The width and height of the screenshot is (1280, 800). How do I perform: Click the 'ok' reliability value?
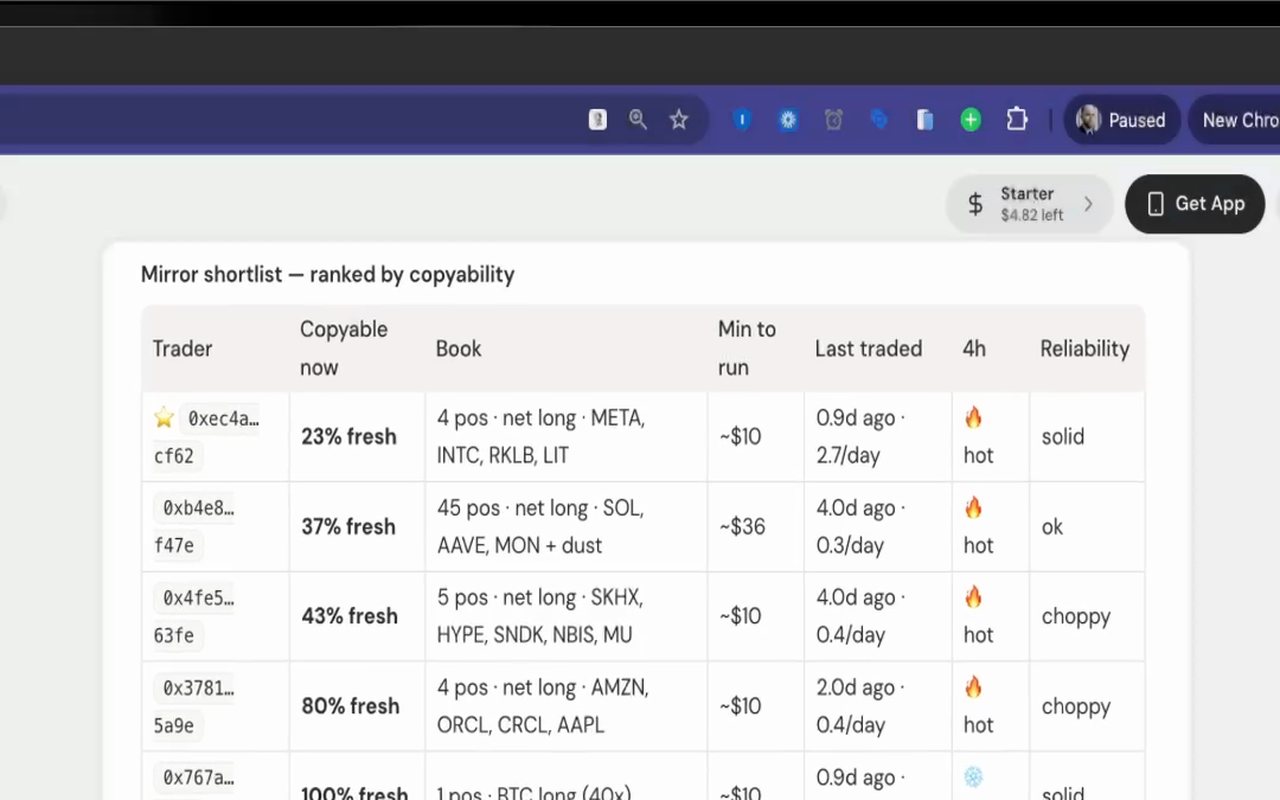1053,527
